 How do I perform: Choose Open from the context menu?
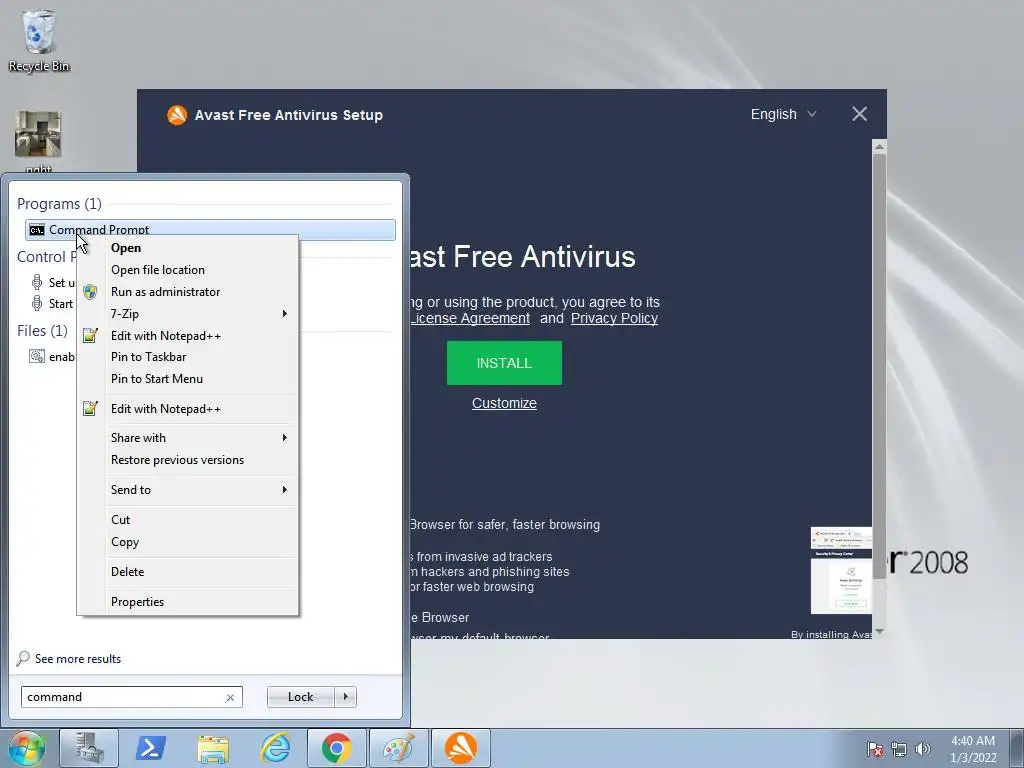click(x=126, y=248)
